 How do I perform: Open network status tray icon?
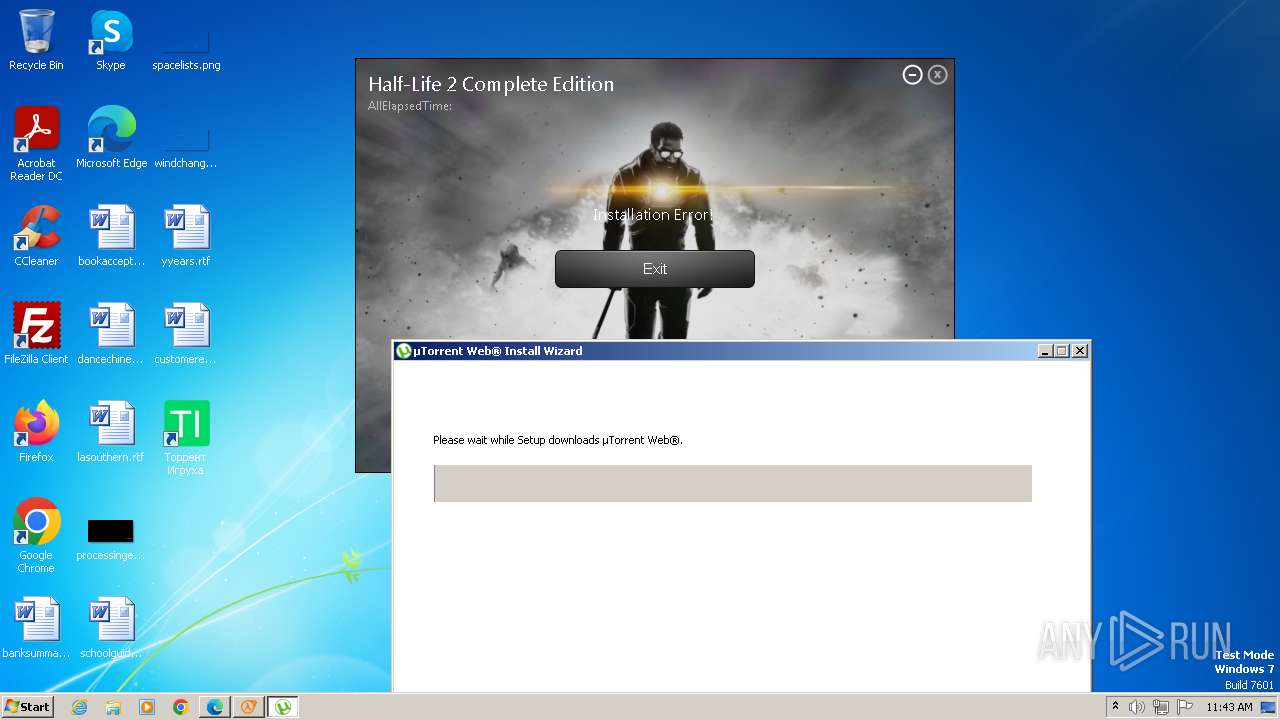coord(1160,707)
